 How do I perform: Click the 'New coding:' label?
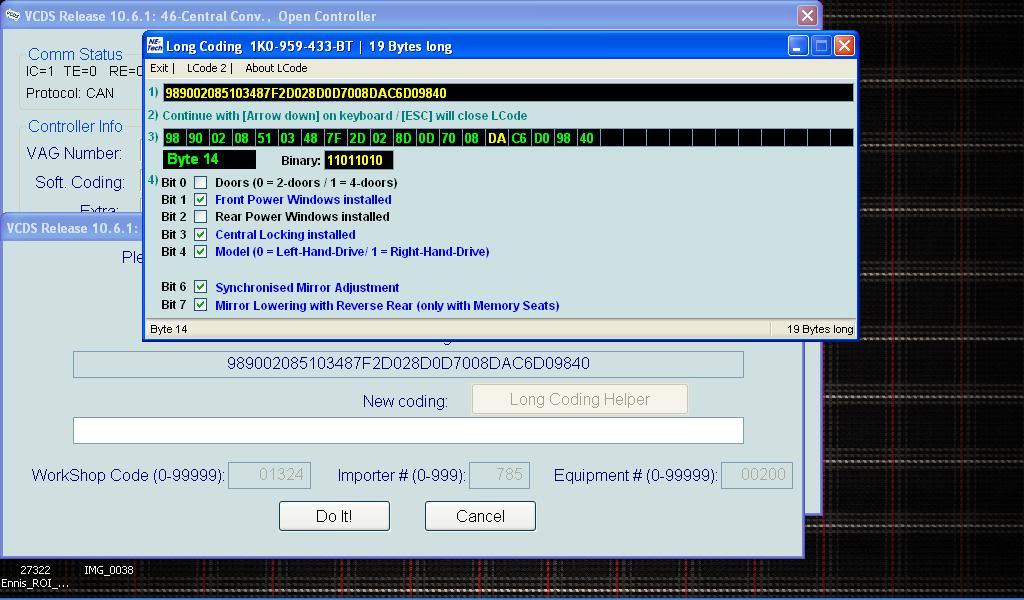pyautogui.click(x=405, y=401)
